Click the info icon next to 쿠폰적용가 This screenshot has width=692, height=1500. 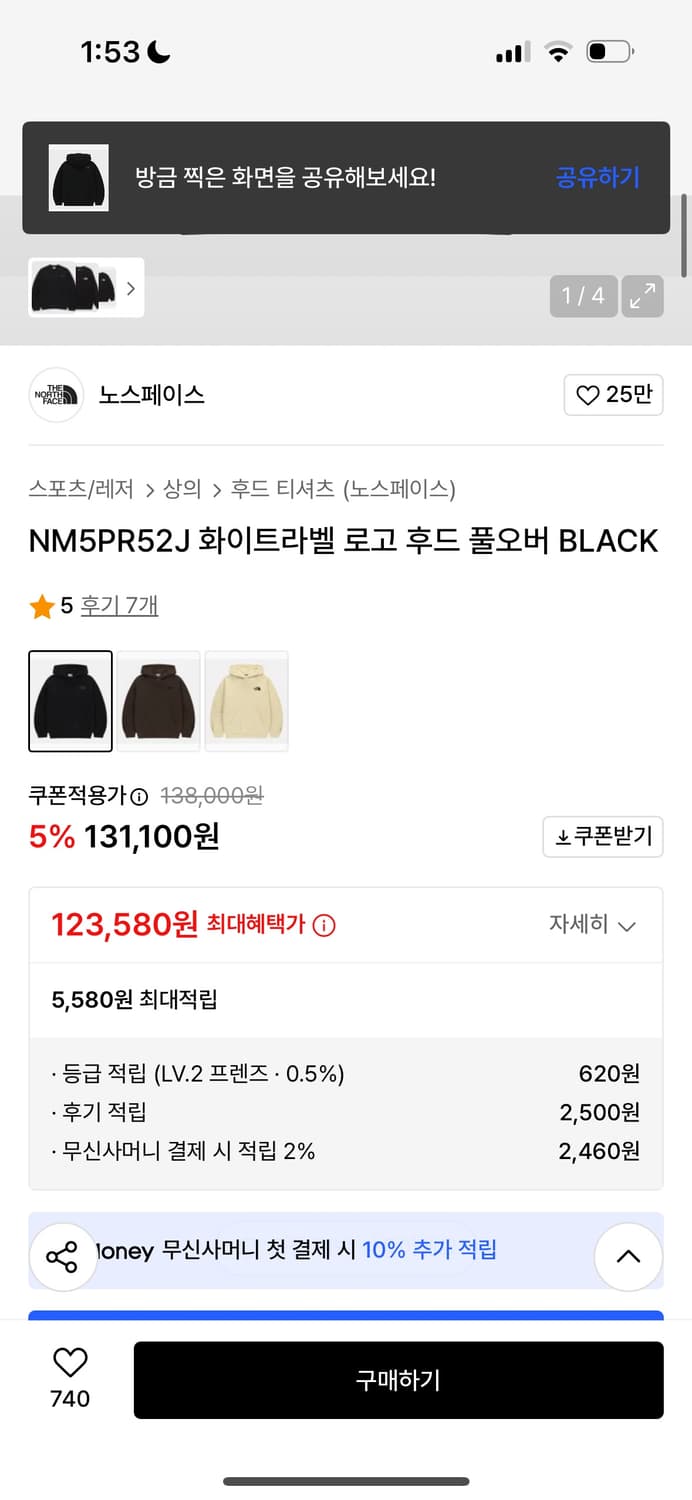point(138,796)
